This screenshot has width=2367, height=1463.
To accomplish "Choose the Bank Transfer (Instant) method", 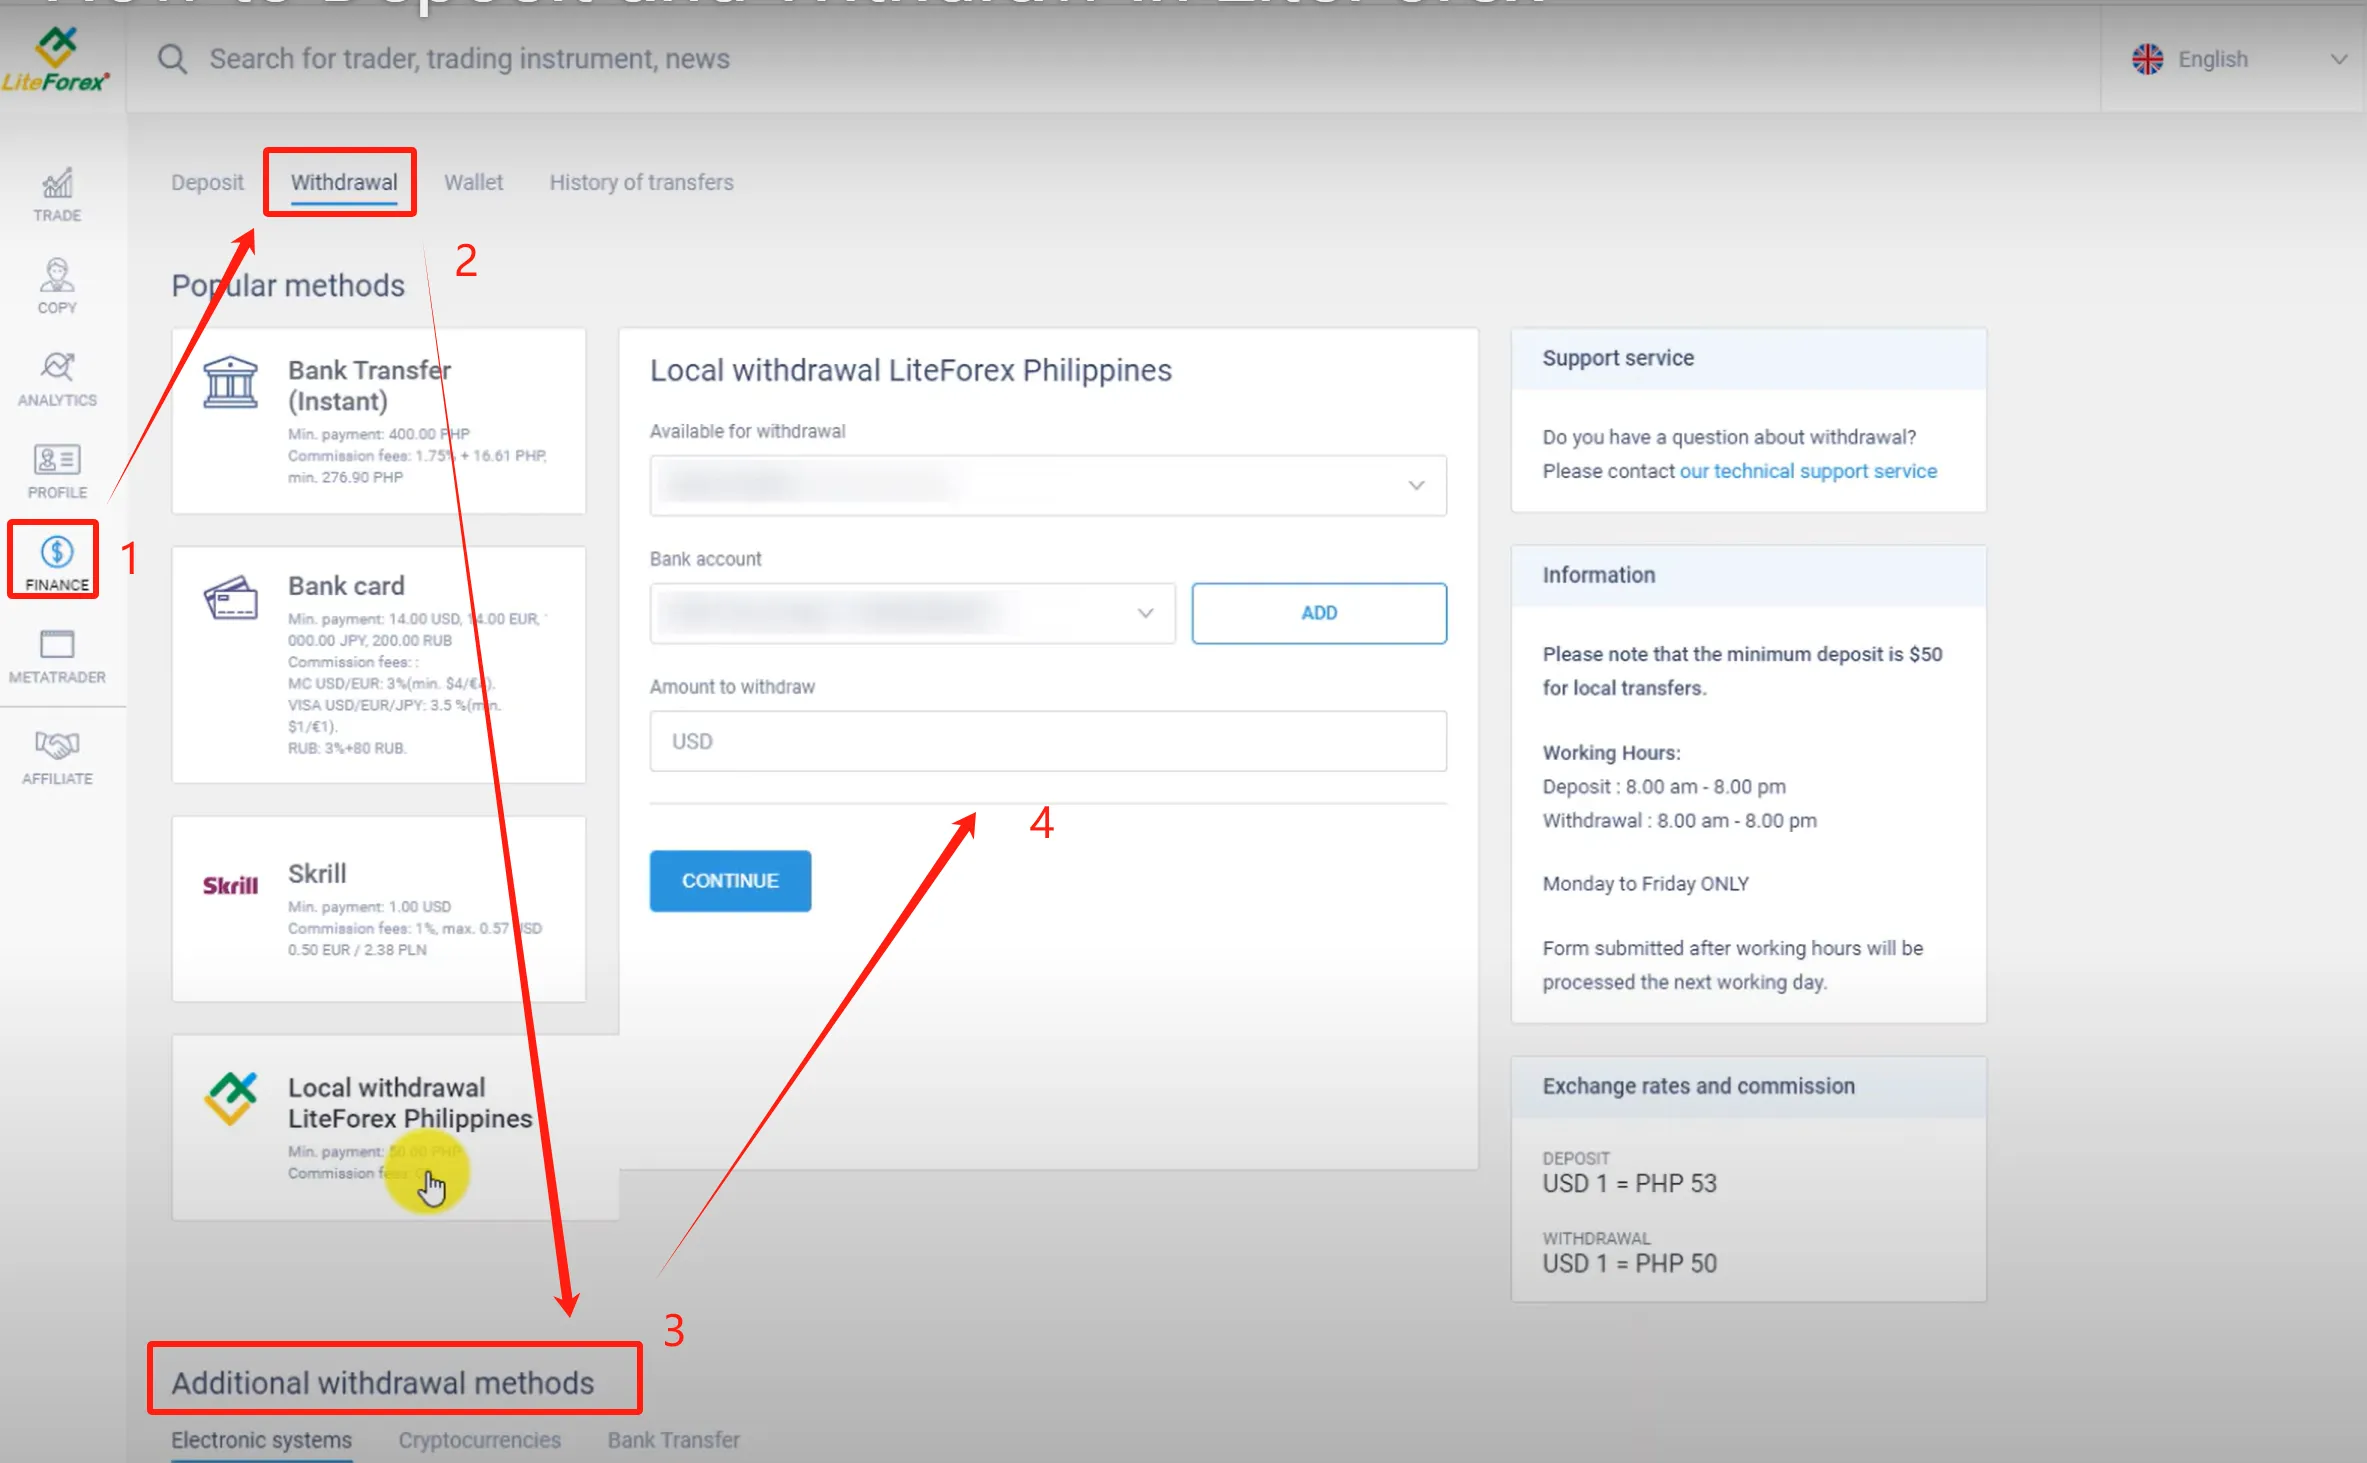I will [x=378, y=421].
